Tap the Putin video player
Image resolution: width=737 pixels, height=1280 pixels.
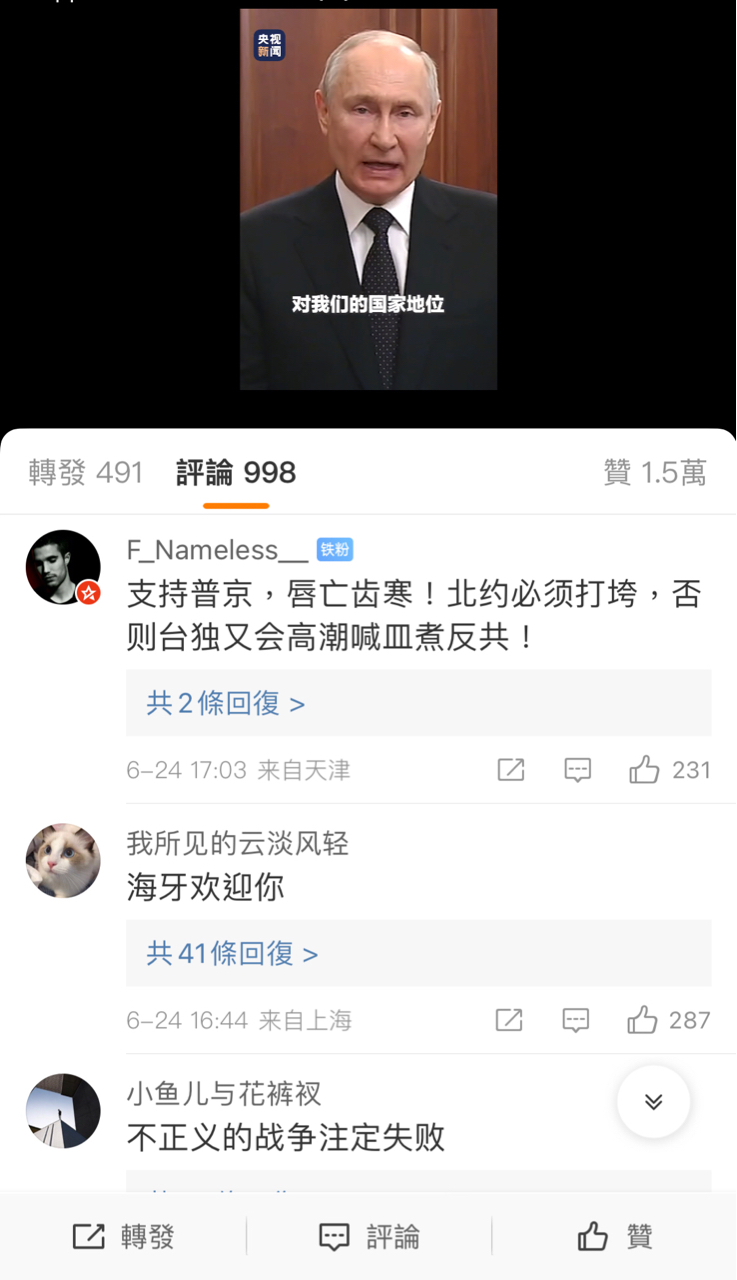click(368, 199)
